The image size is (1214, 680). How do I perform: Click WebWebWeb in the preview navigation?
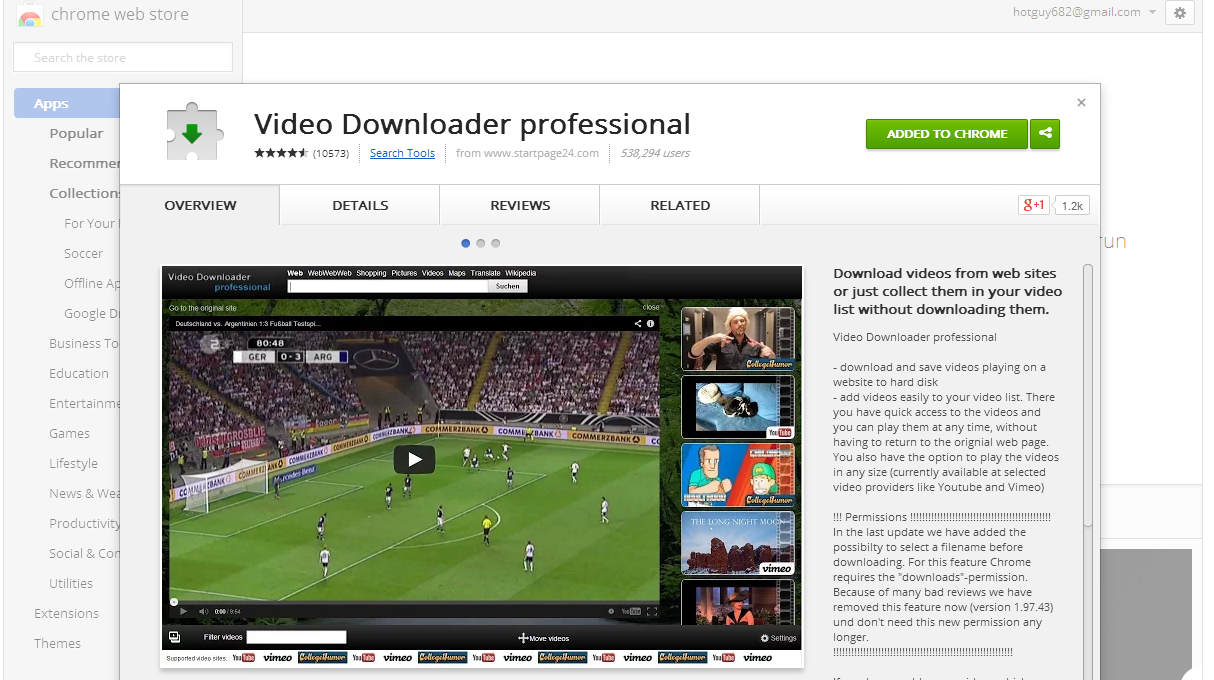[329, 273]
